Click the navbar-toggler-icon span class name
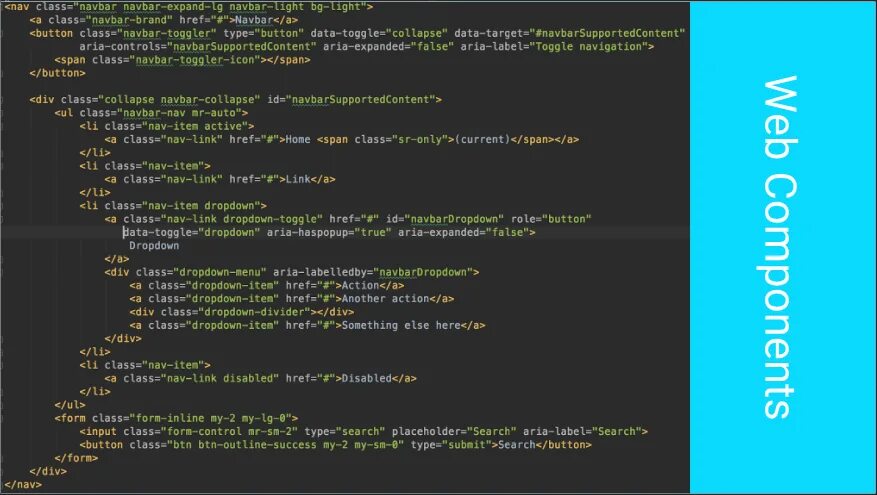The height and width of the screenshot is (495, 877). click(195, 60)
